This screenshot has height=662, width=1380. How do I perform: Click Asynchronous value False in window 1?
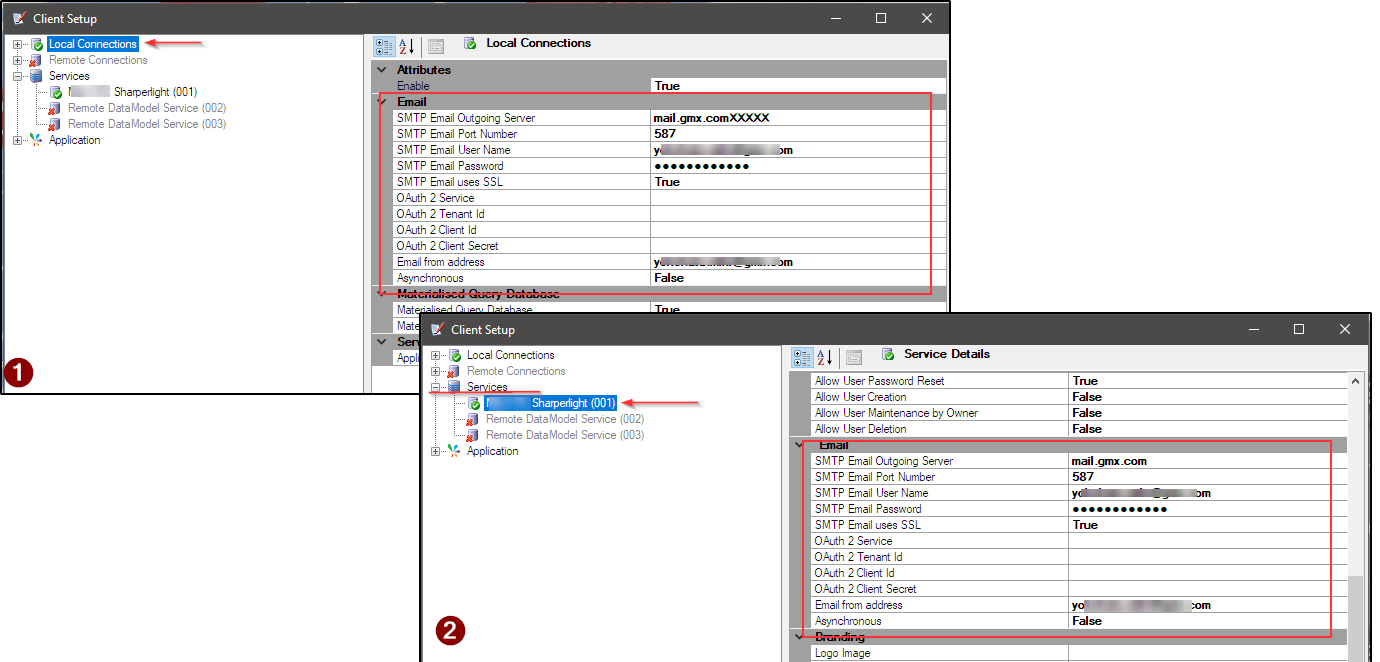click(798, 278)
